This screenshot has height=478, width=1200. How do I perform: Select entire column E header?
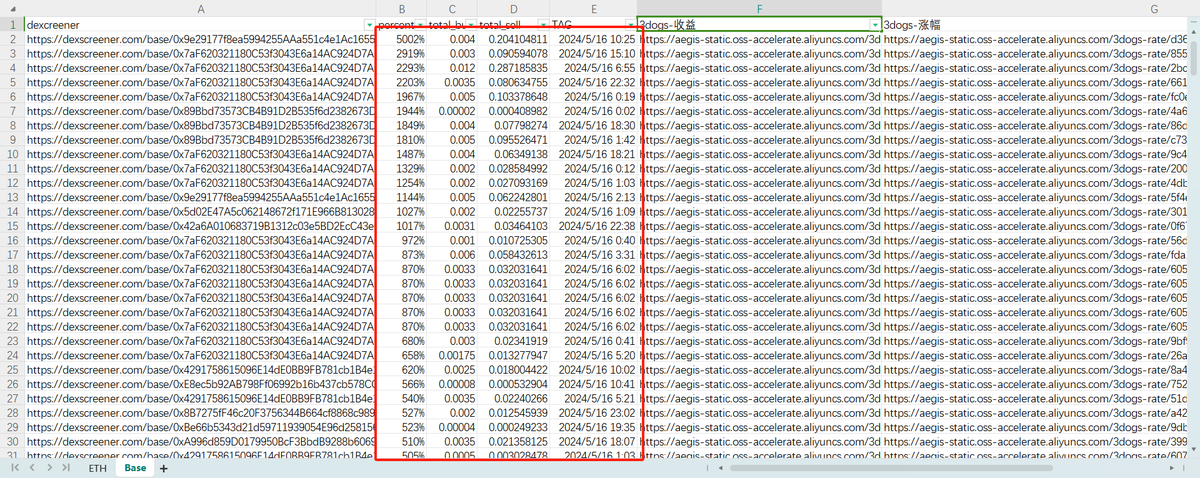point(594,8)
